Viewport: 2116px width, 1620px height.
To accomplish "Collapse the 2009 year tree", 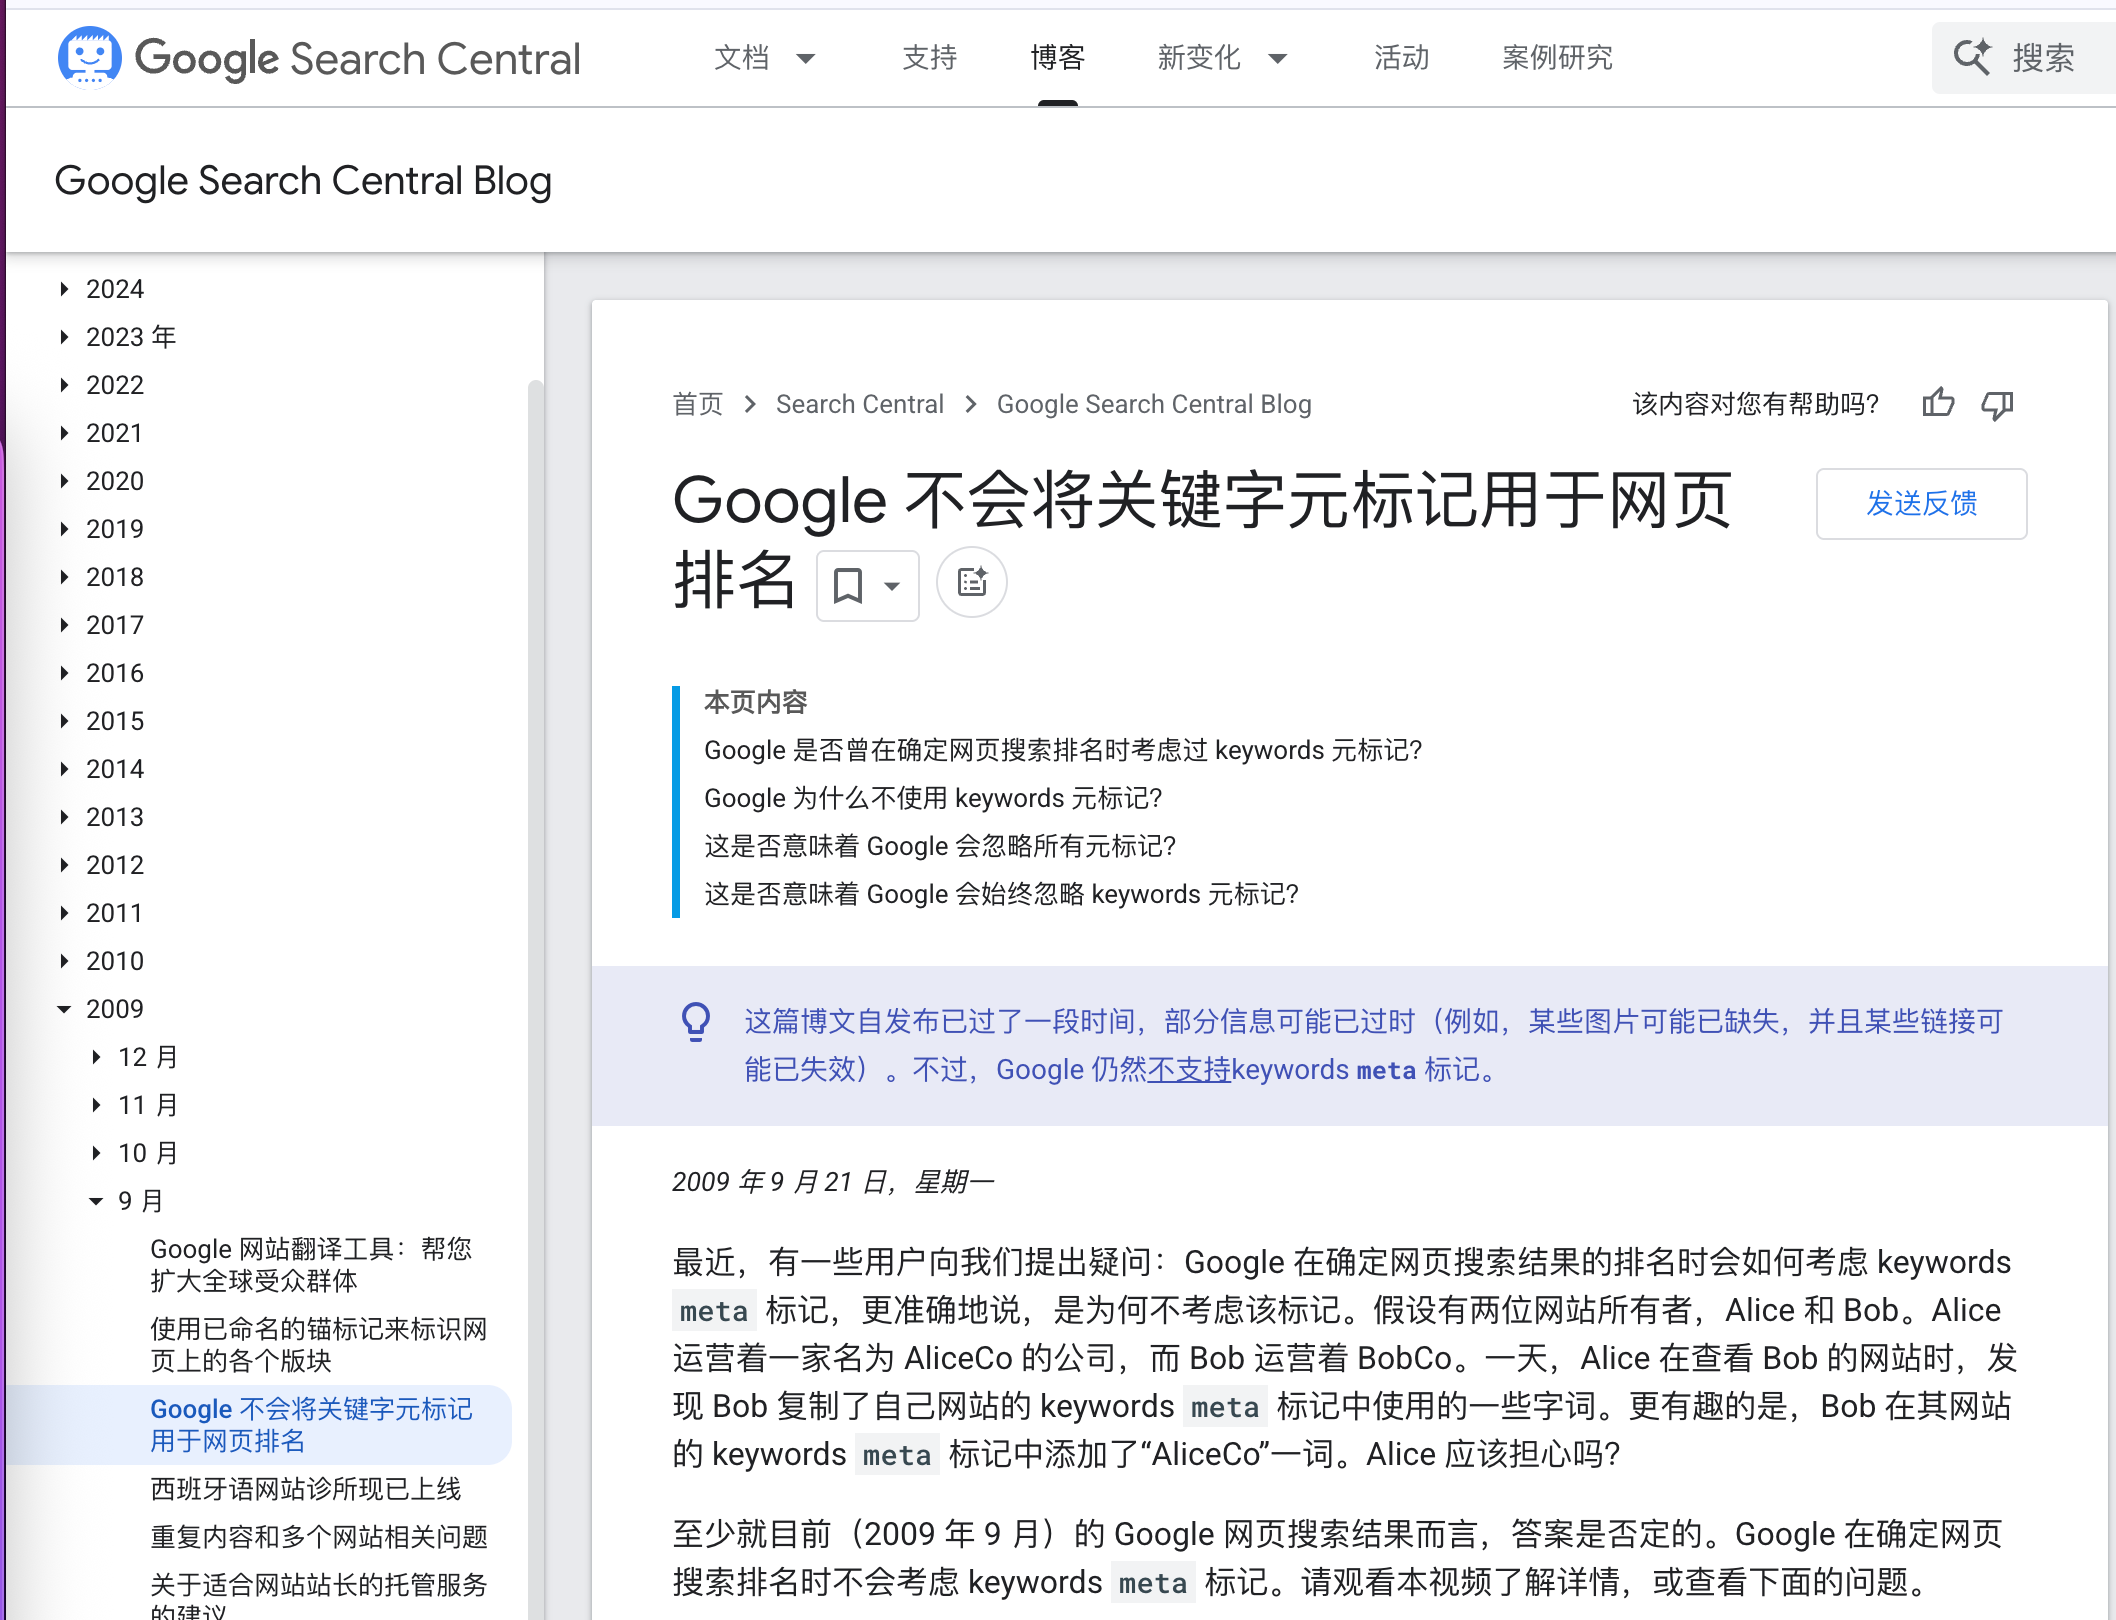I will [x=65, y=1009].
